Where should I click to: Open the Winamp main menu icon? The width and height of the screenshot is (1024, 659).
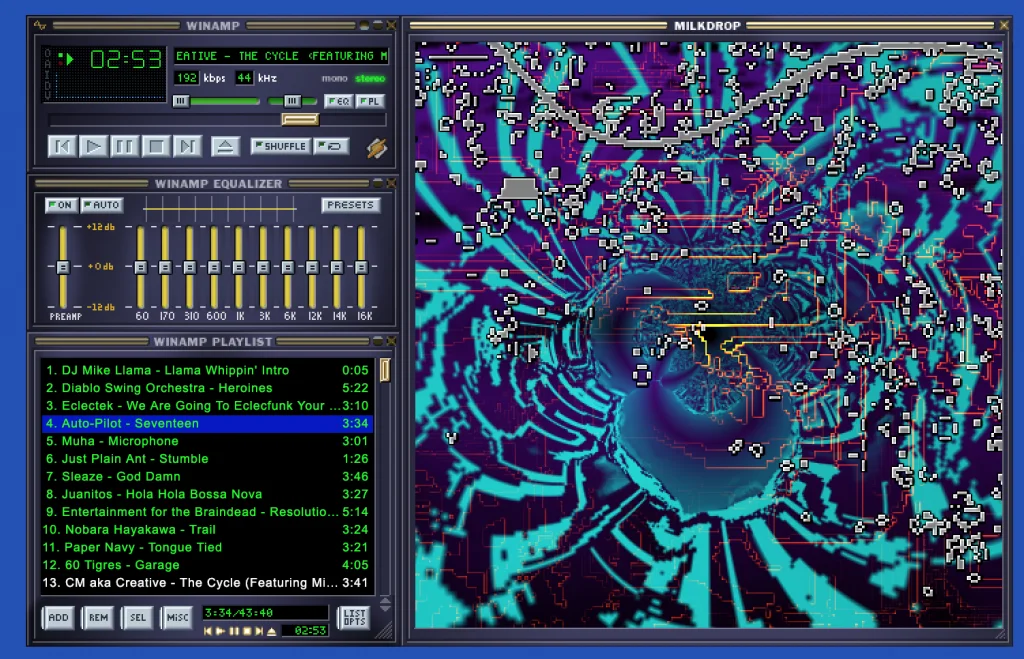[40, 25]
